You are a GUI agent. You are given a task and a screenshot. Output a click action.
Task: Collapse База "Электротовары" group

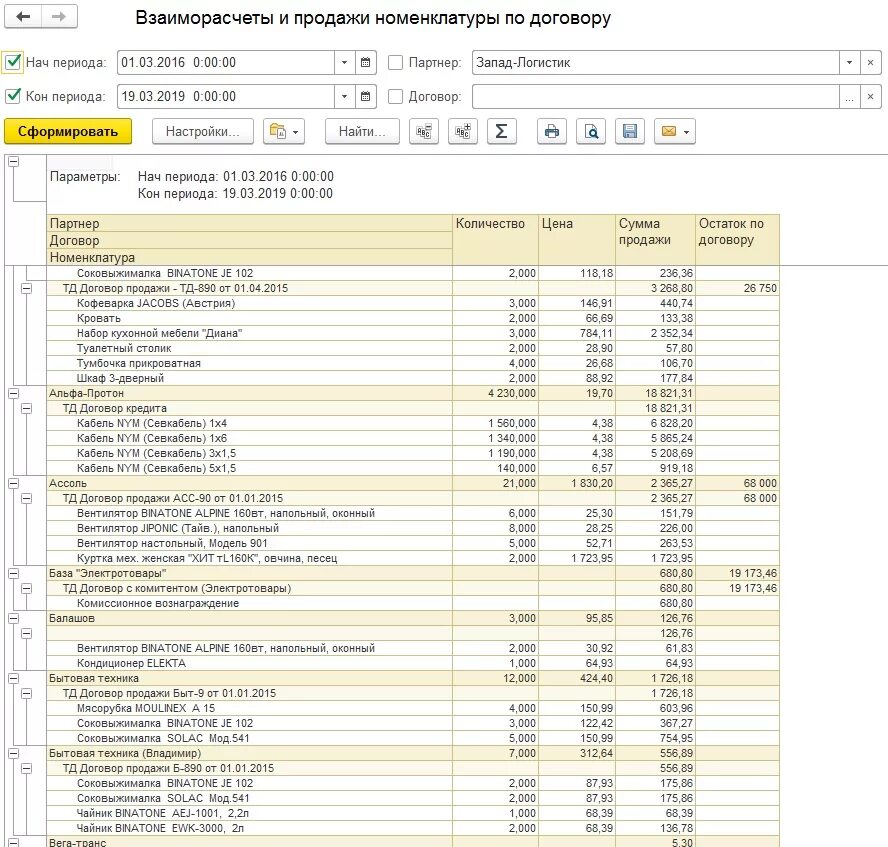(13, 573)
